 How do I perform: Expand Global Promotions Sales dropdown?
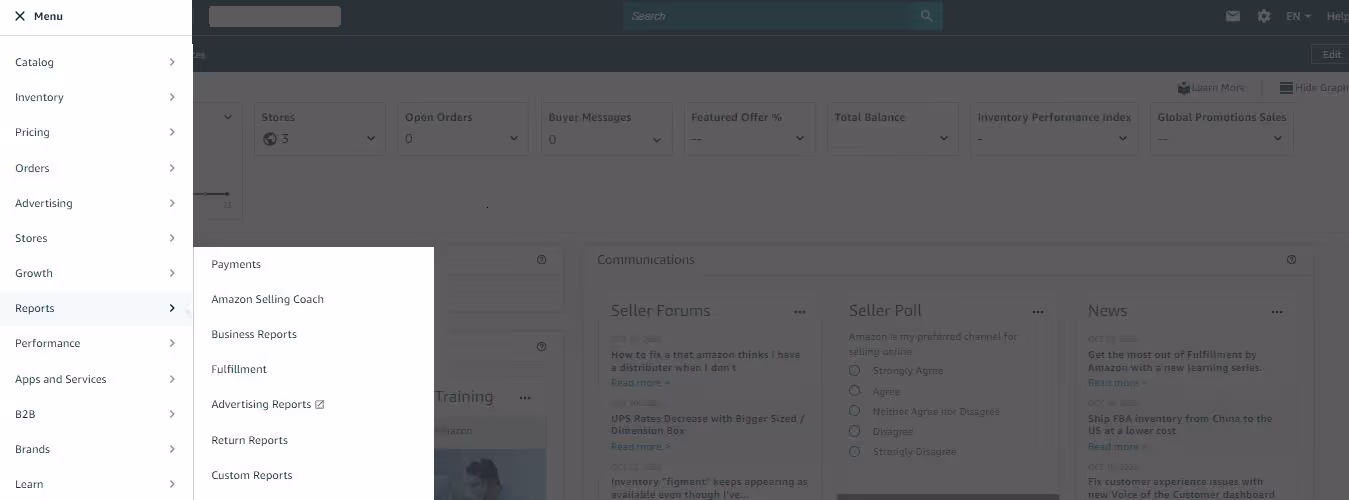coord(1278,139)
